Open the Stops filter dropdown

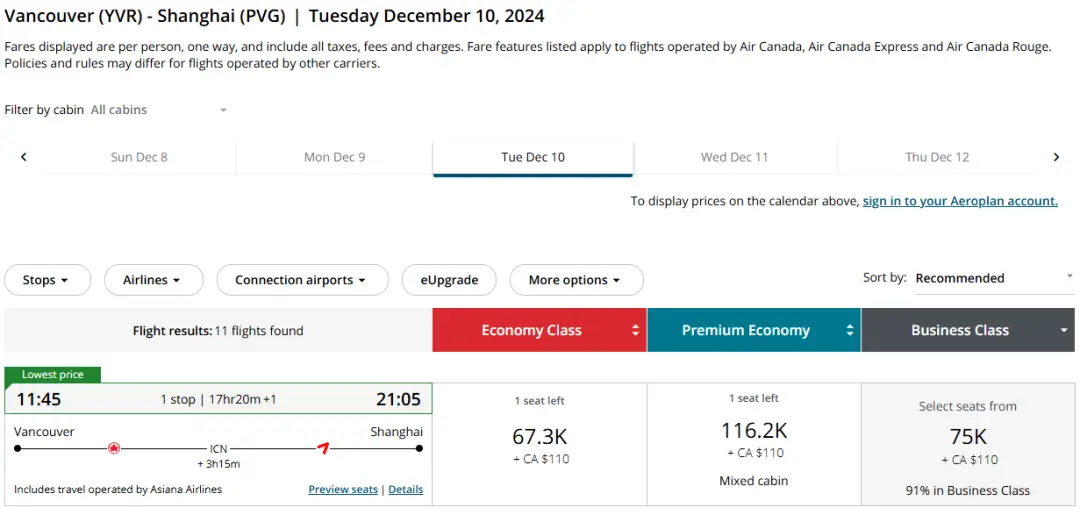47,280
